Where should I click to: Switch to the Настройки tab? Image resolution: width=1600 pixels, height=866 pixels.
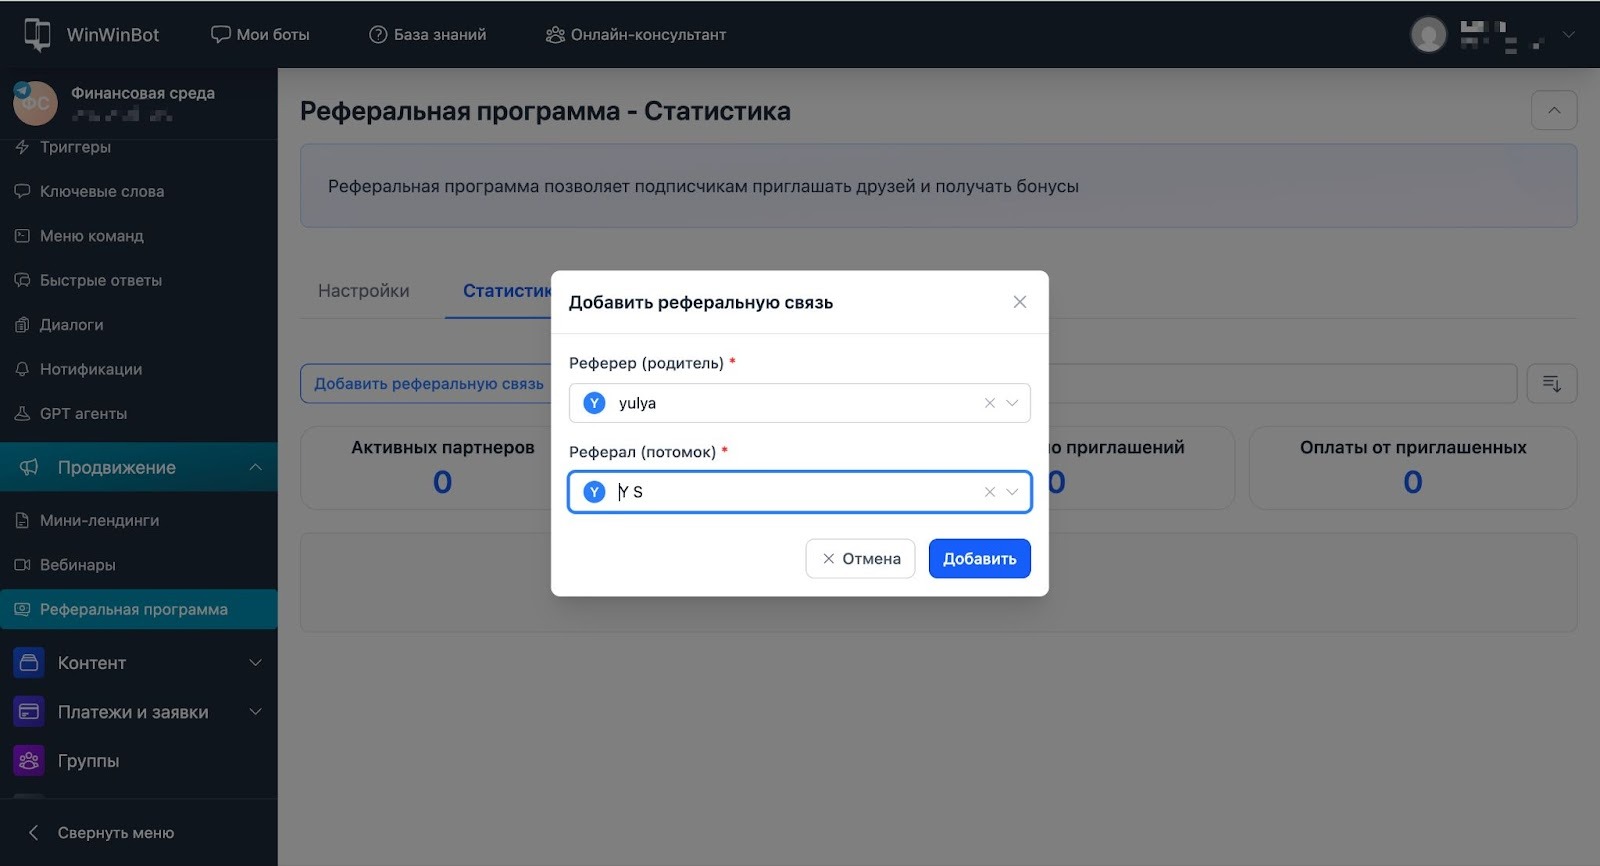click(363, 291)
